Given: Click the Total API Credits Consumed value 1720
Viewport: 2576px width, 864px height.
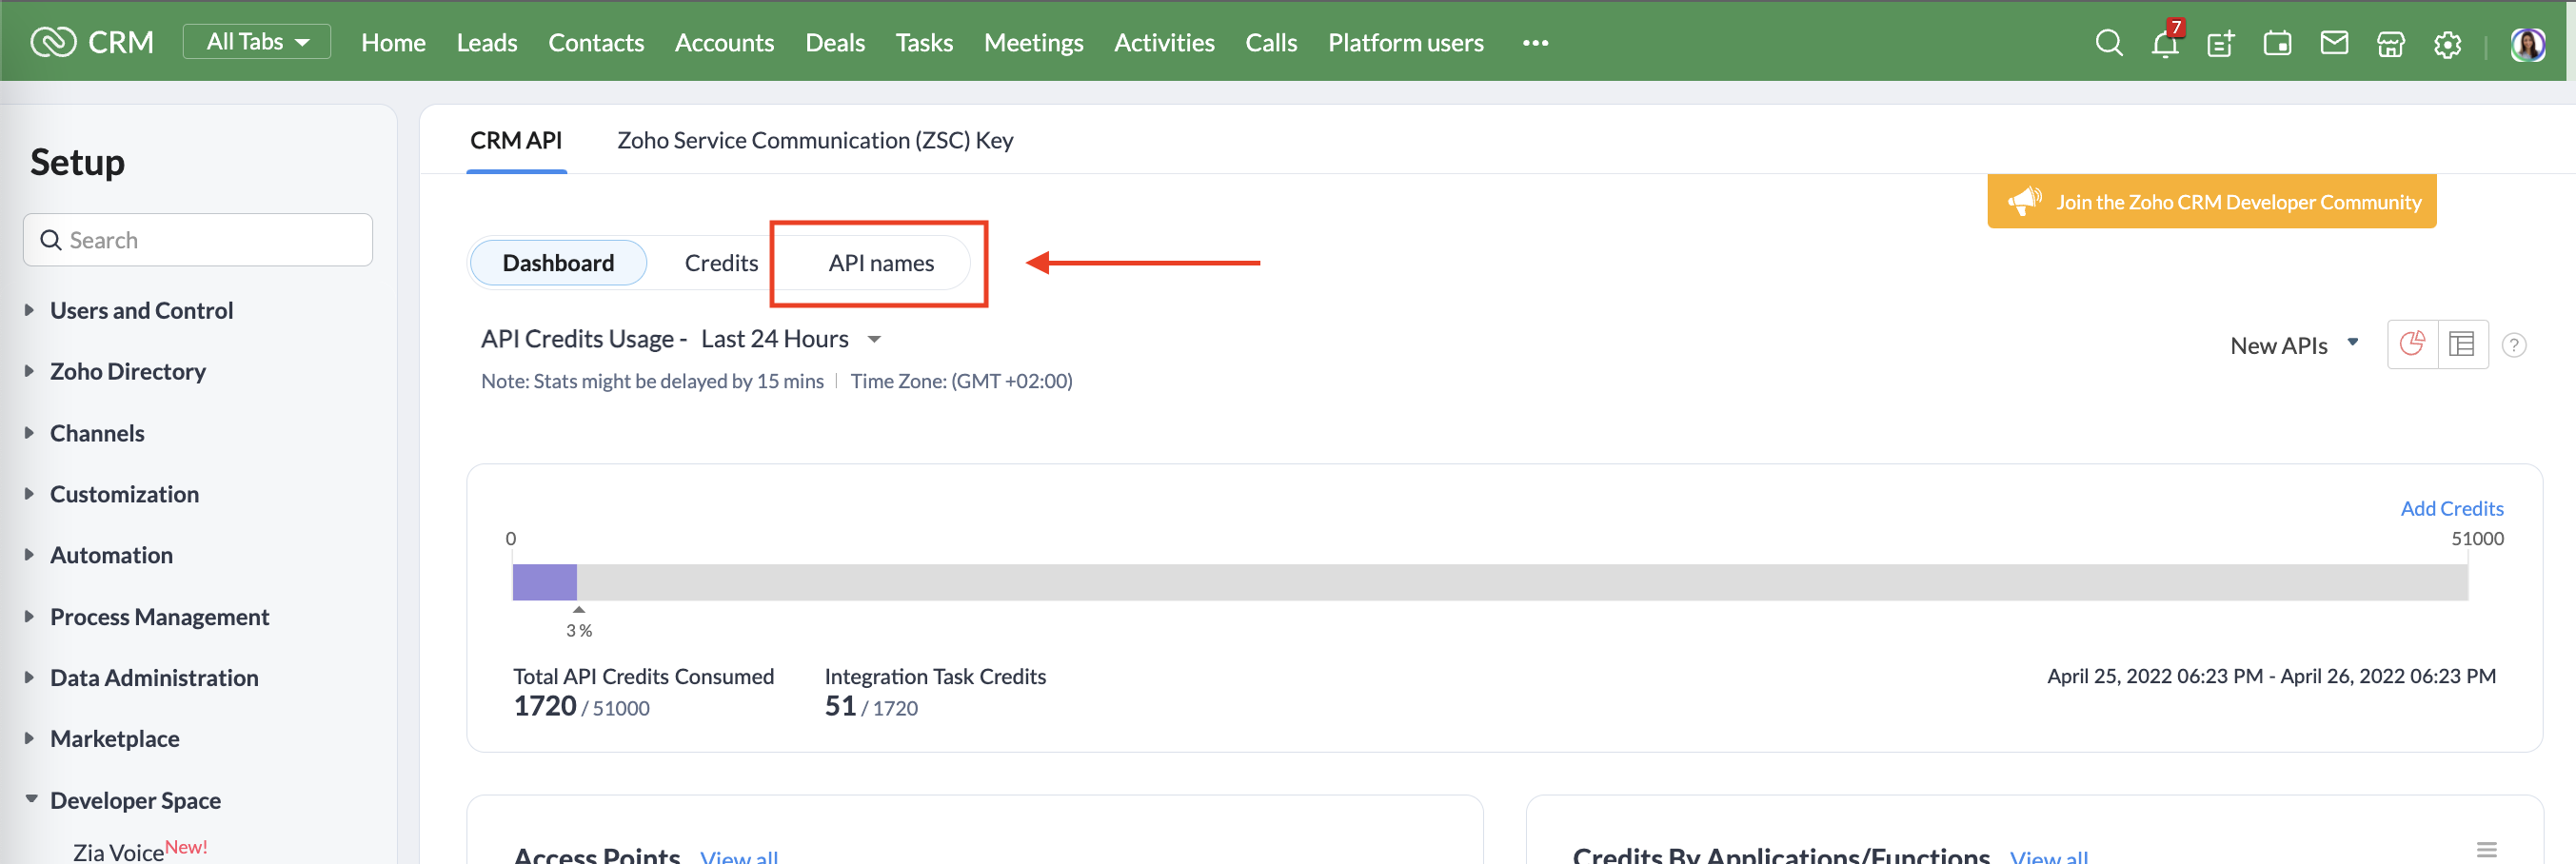Looking at the screenshot, I should pyautogui.click(x=545, y=706).
